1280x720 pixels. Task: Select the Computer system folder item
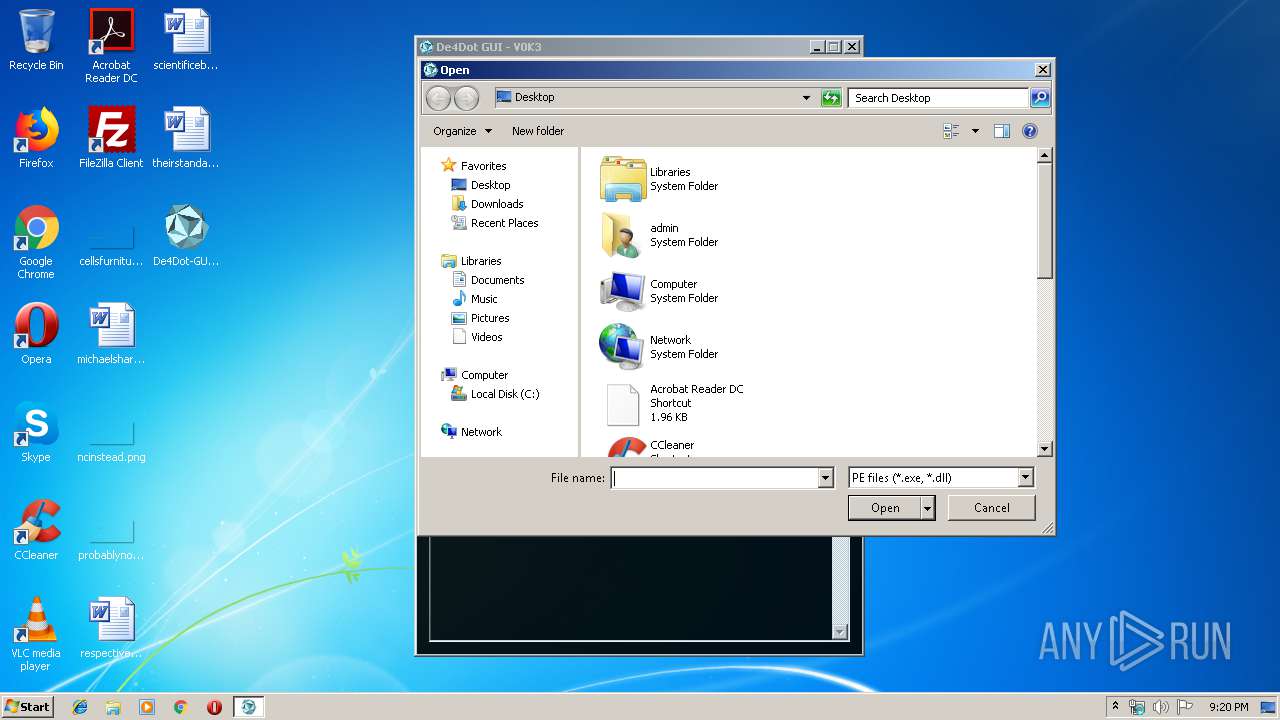[660, 291]
